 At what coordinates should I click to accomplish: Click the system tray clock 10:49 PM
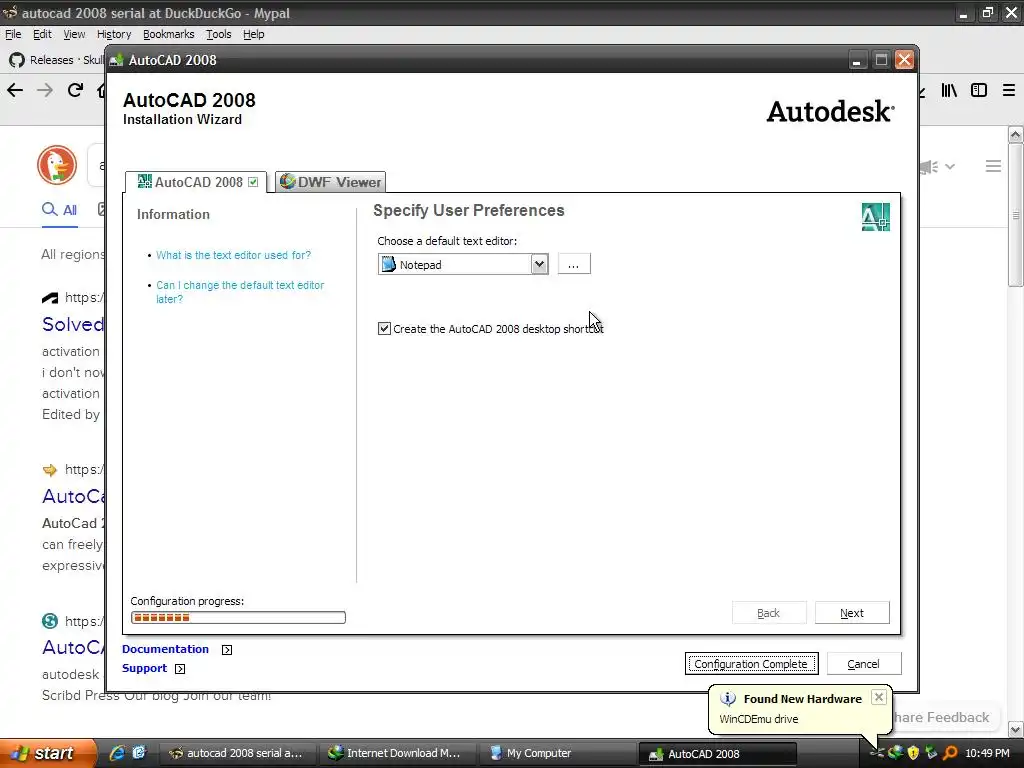point(987,753)
